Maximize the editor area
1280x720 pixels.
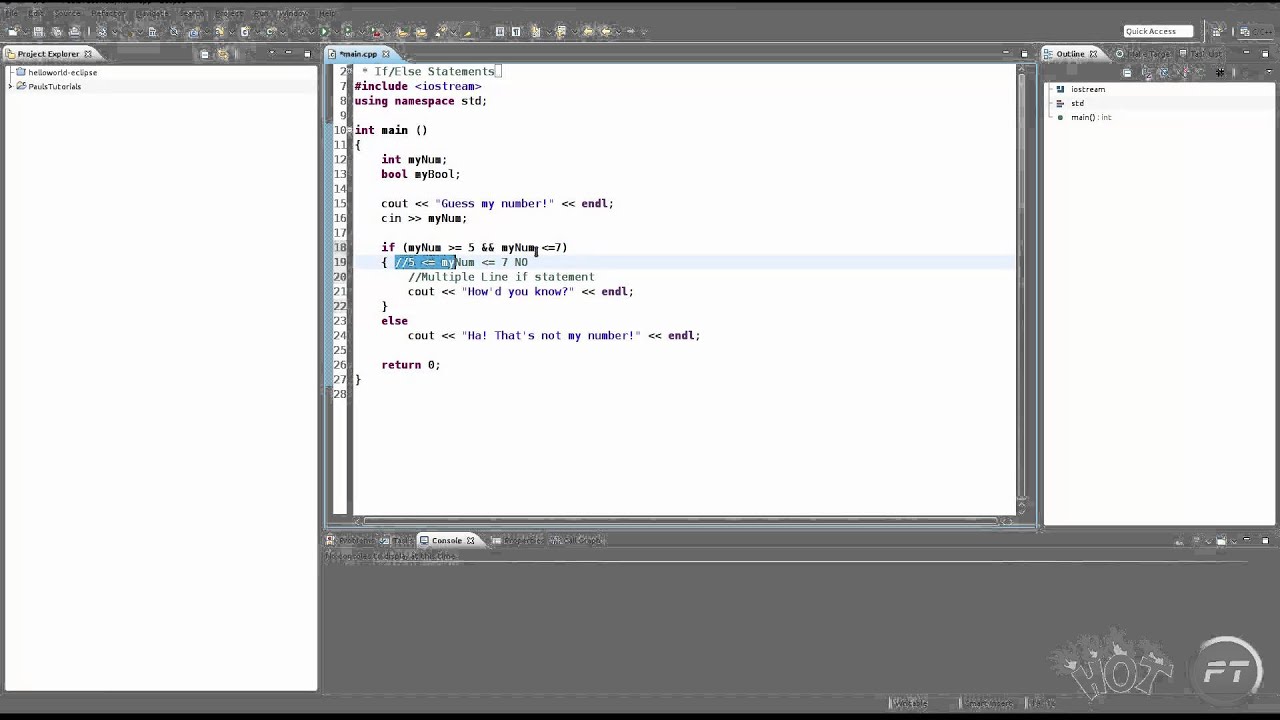pos(1024,54)
